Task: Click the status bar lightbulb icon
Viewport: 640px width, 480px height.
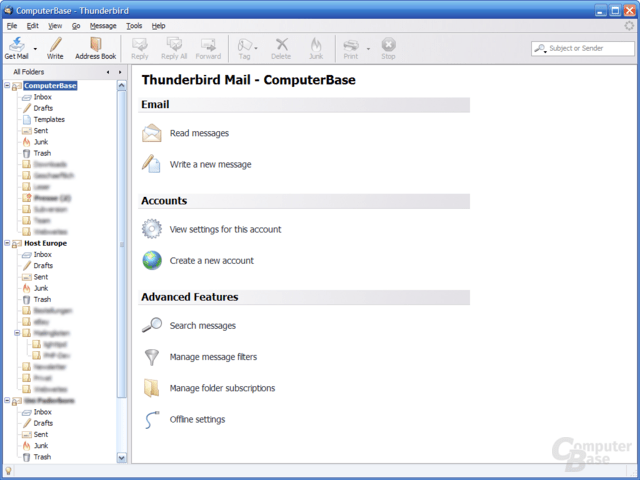Action: point(8,471)
